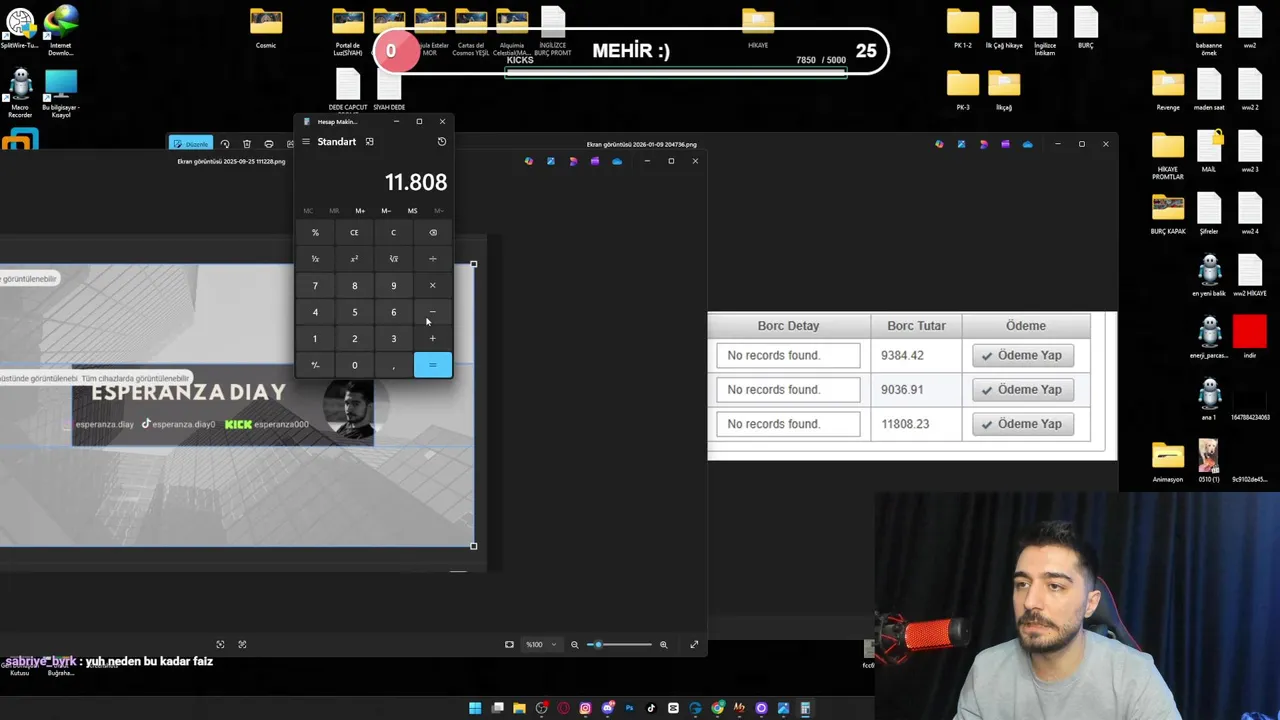
Task: Click the reciprocal 1/x key
Action: 315,259
